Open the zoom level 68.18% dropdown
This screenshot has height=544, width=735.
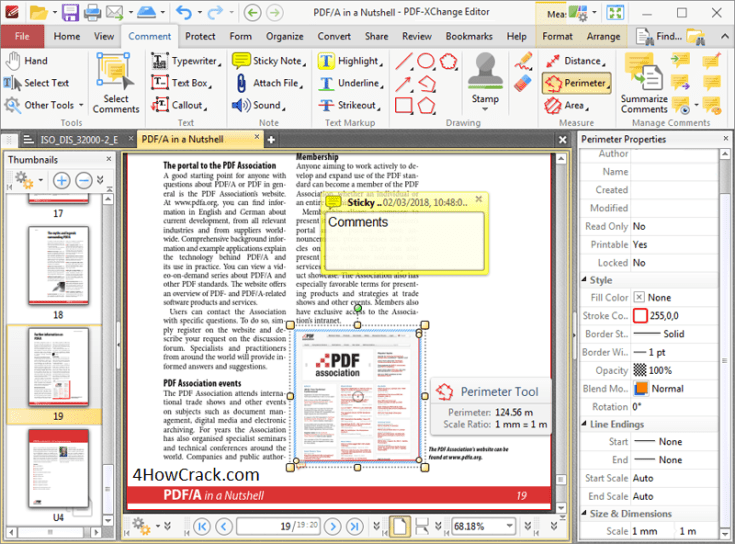coord(509,526)
